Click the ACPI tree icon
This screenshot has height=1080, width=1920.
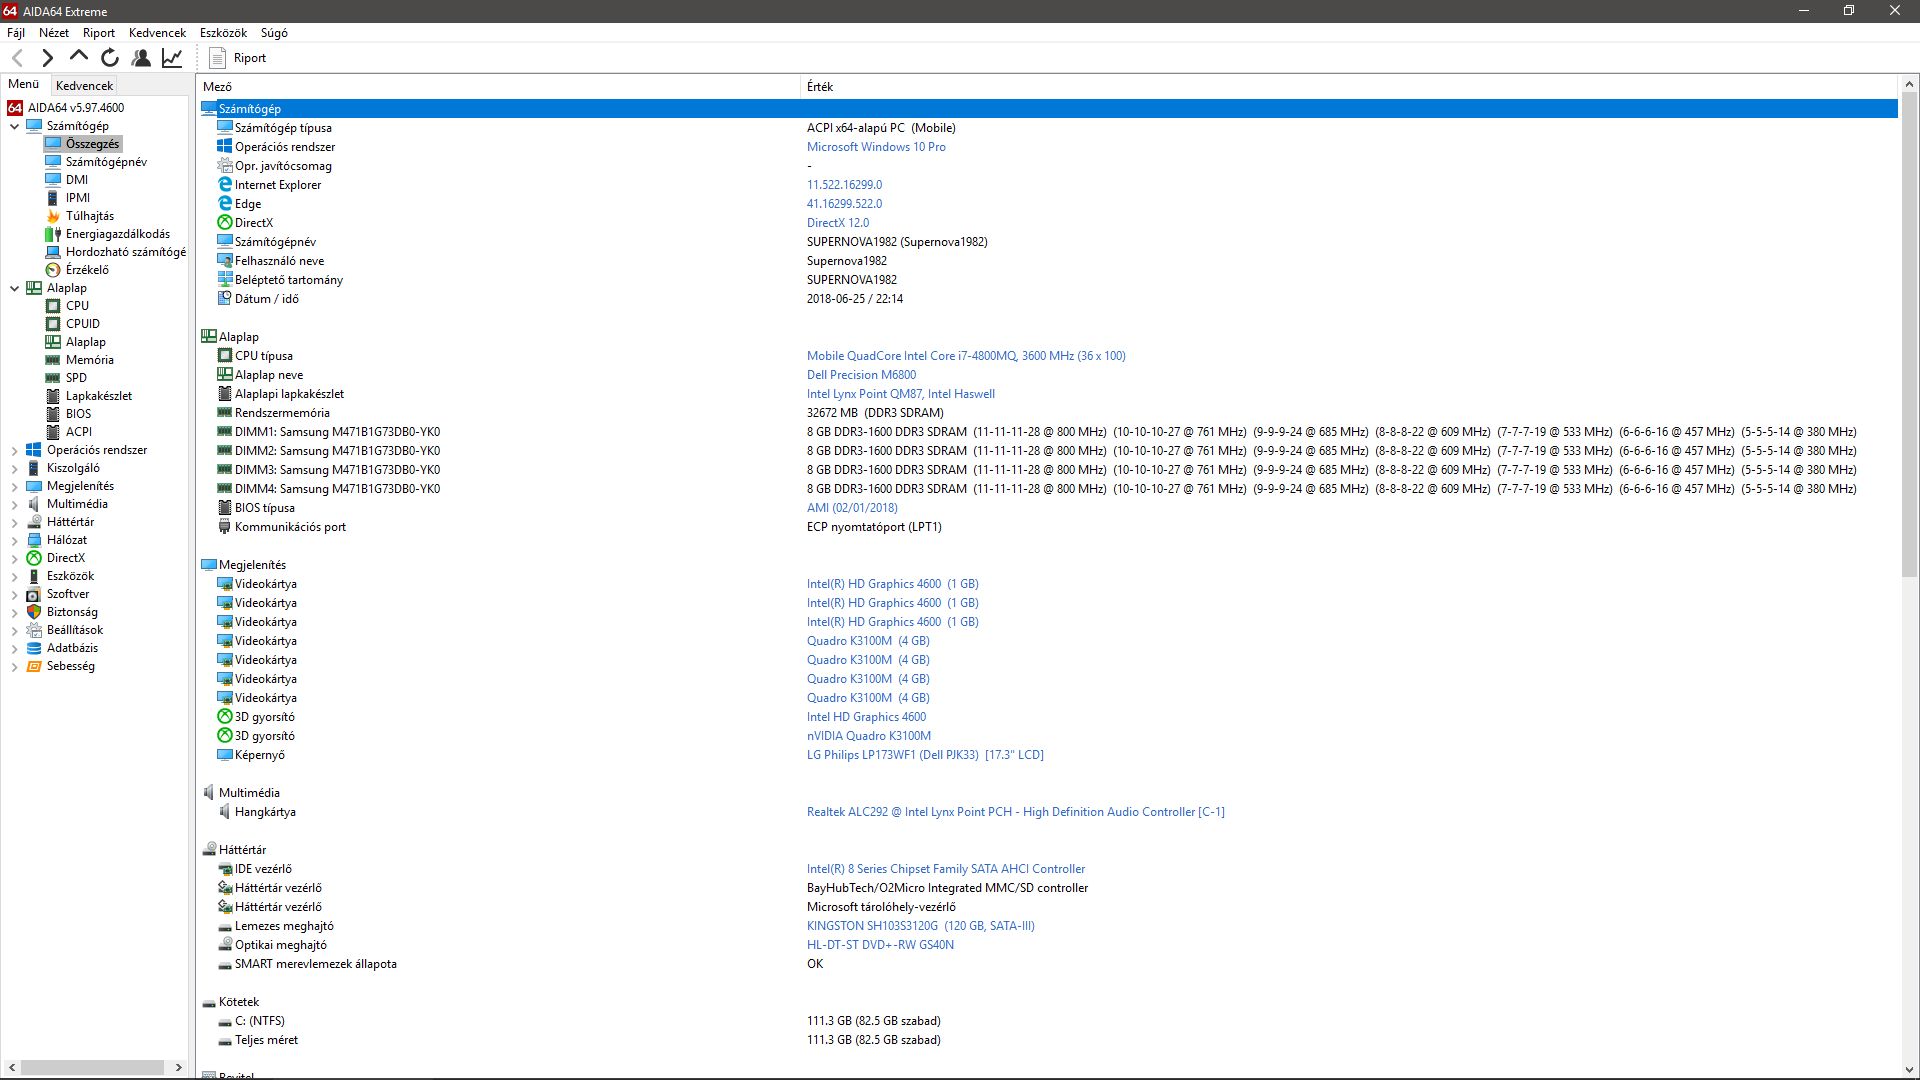click(53, 432)
